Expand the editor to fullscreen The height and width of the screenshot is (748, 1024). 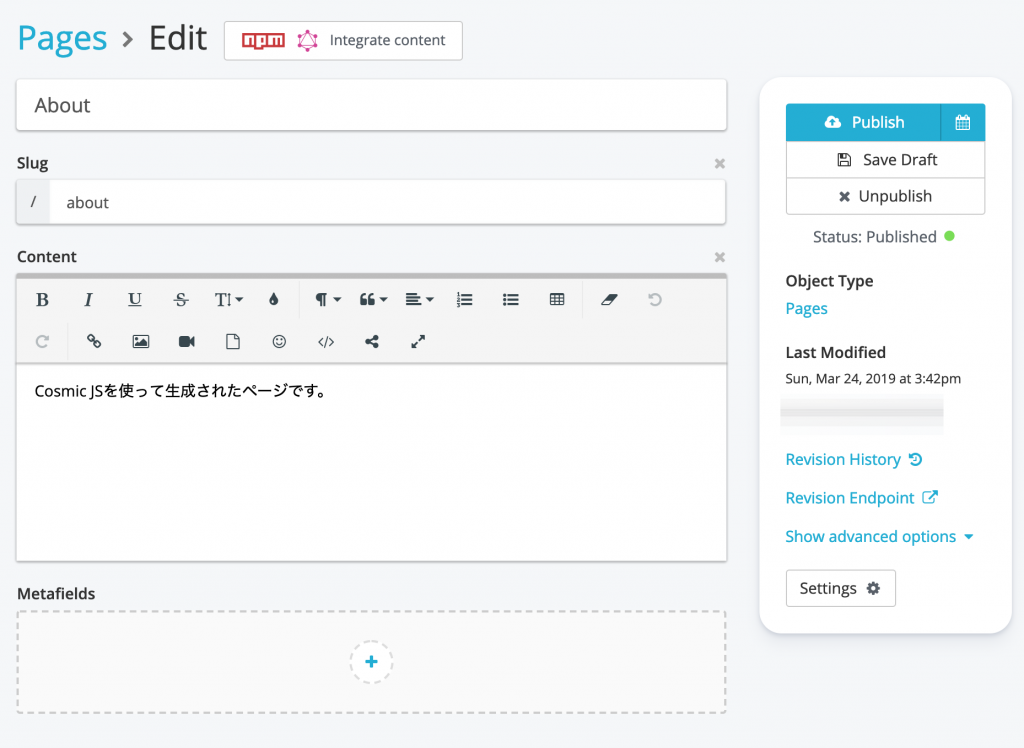tap(418, 342)
